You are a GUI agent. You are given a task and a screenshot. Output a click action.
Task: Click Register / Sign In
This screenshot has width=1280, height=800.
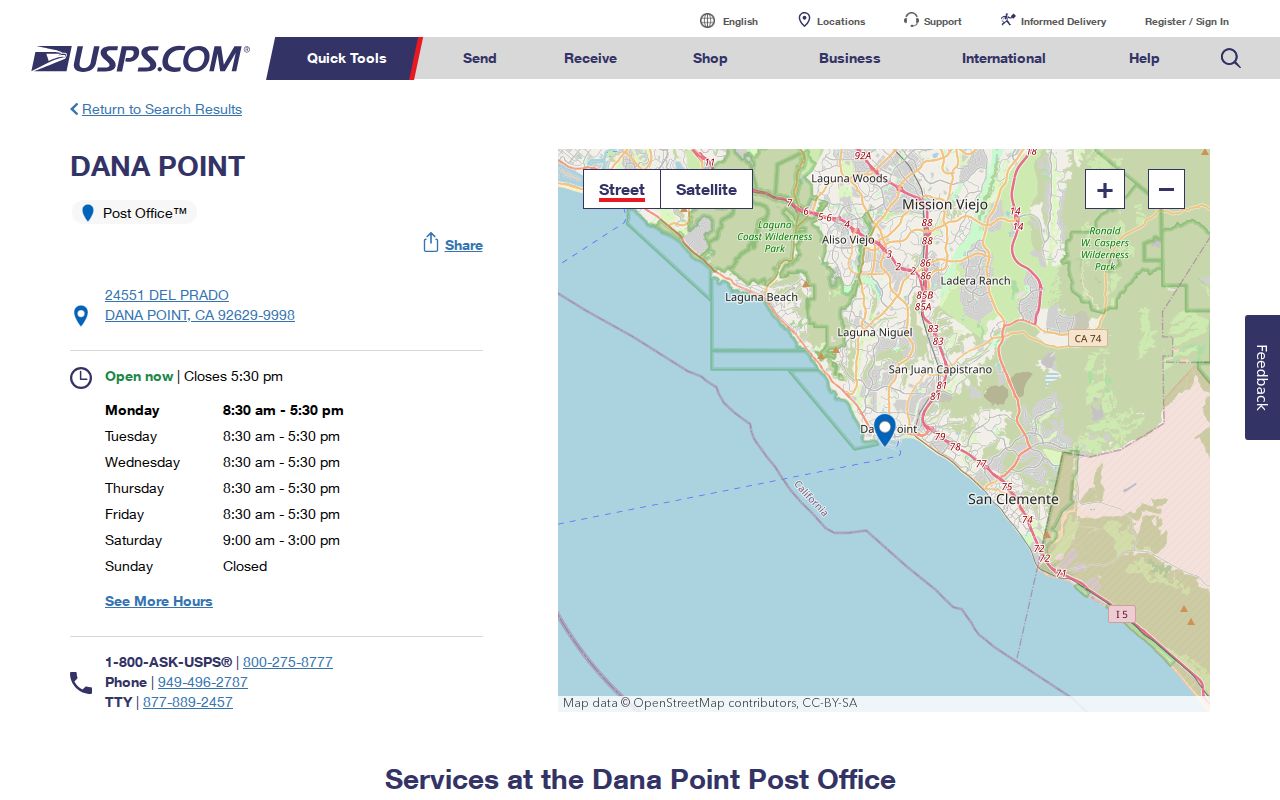(1187, 21)
